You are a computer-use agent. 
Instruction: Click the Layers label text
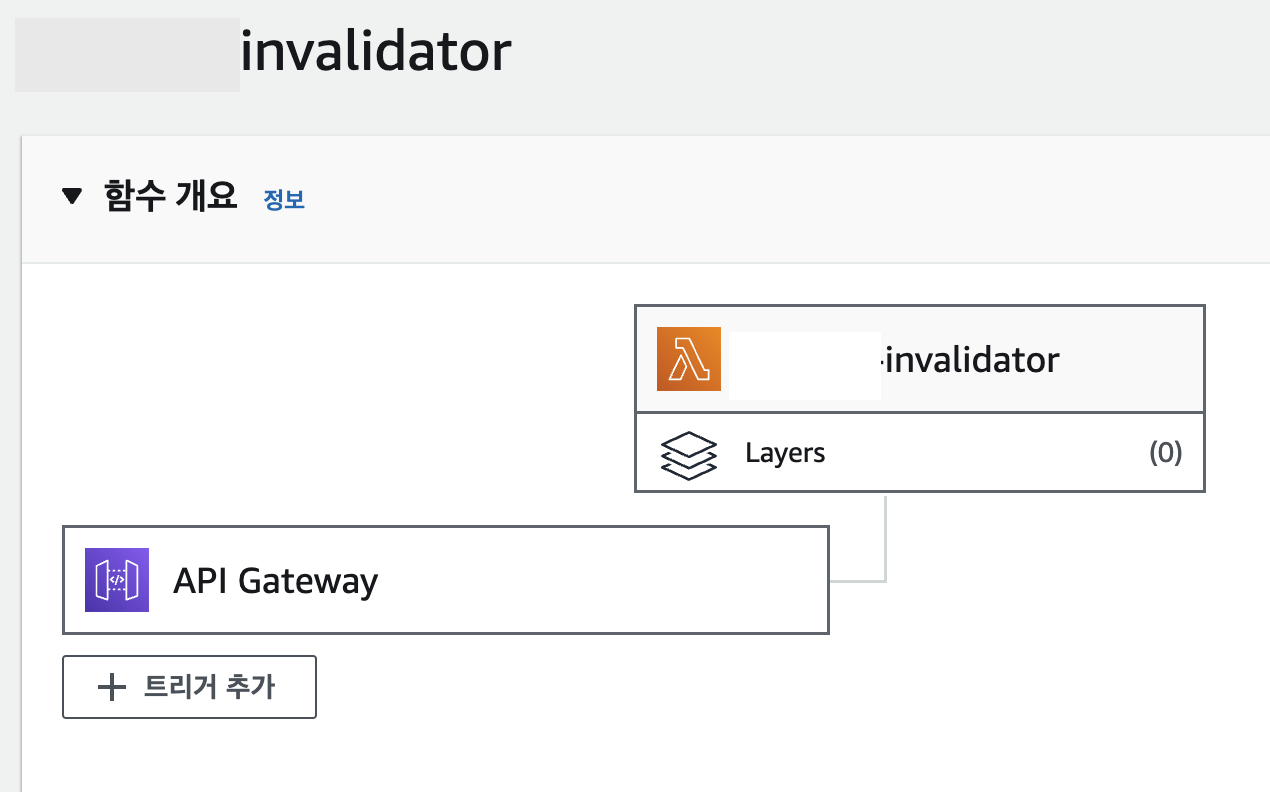pos(785,453)
